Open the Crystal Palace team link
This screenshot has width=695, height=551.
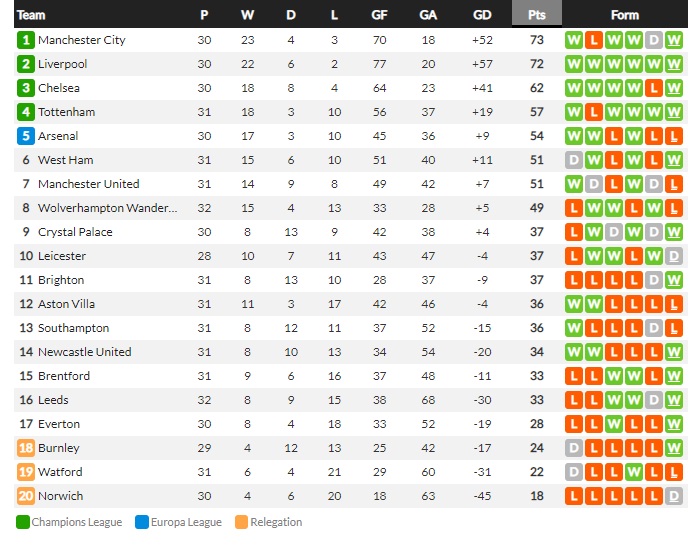coord(75,232)
